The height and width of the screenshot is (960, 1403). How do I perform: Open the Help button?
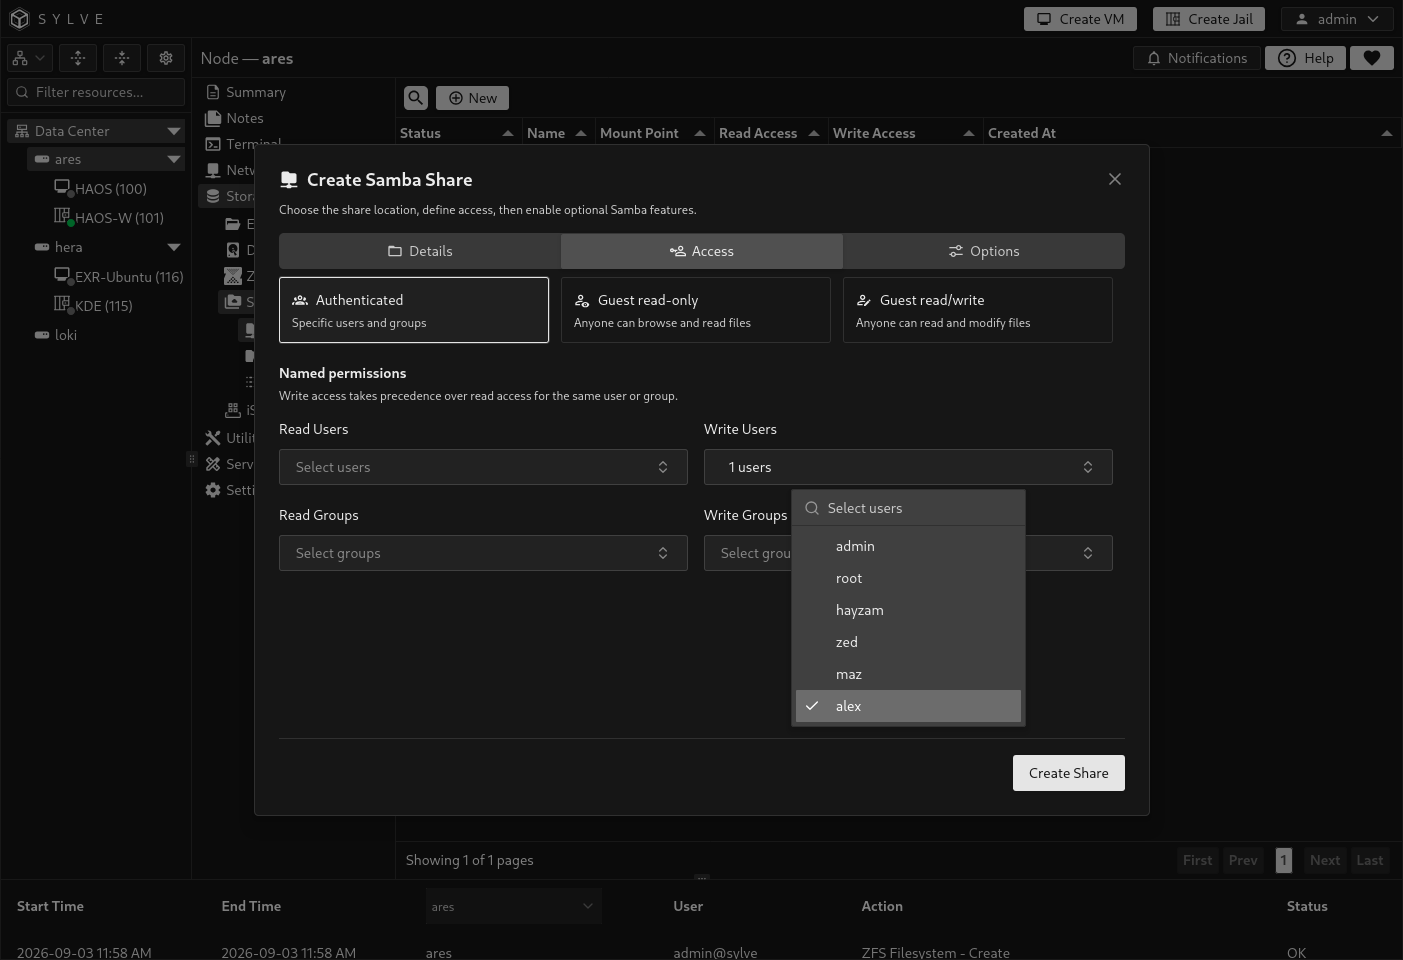coord(1306,58)
